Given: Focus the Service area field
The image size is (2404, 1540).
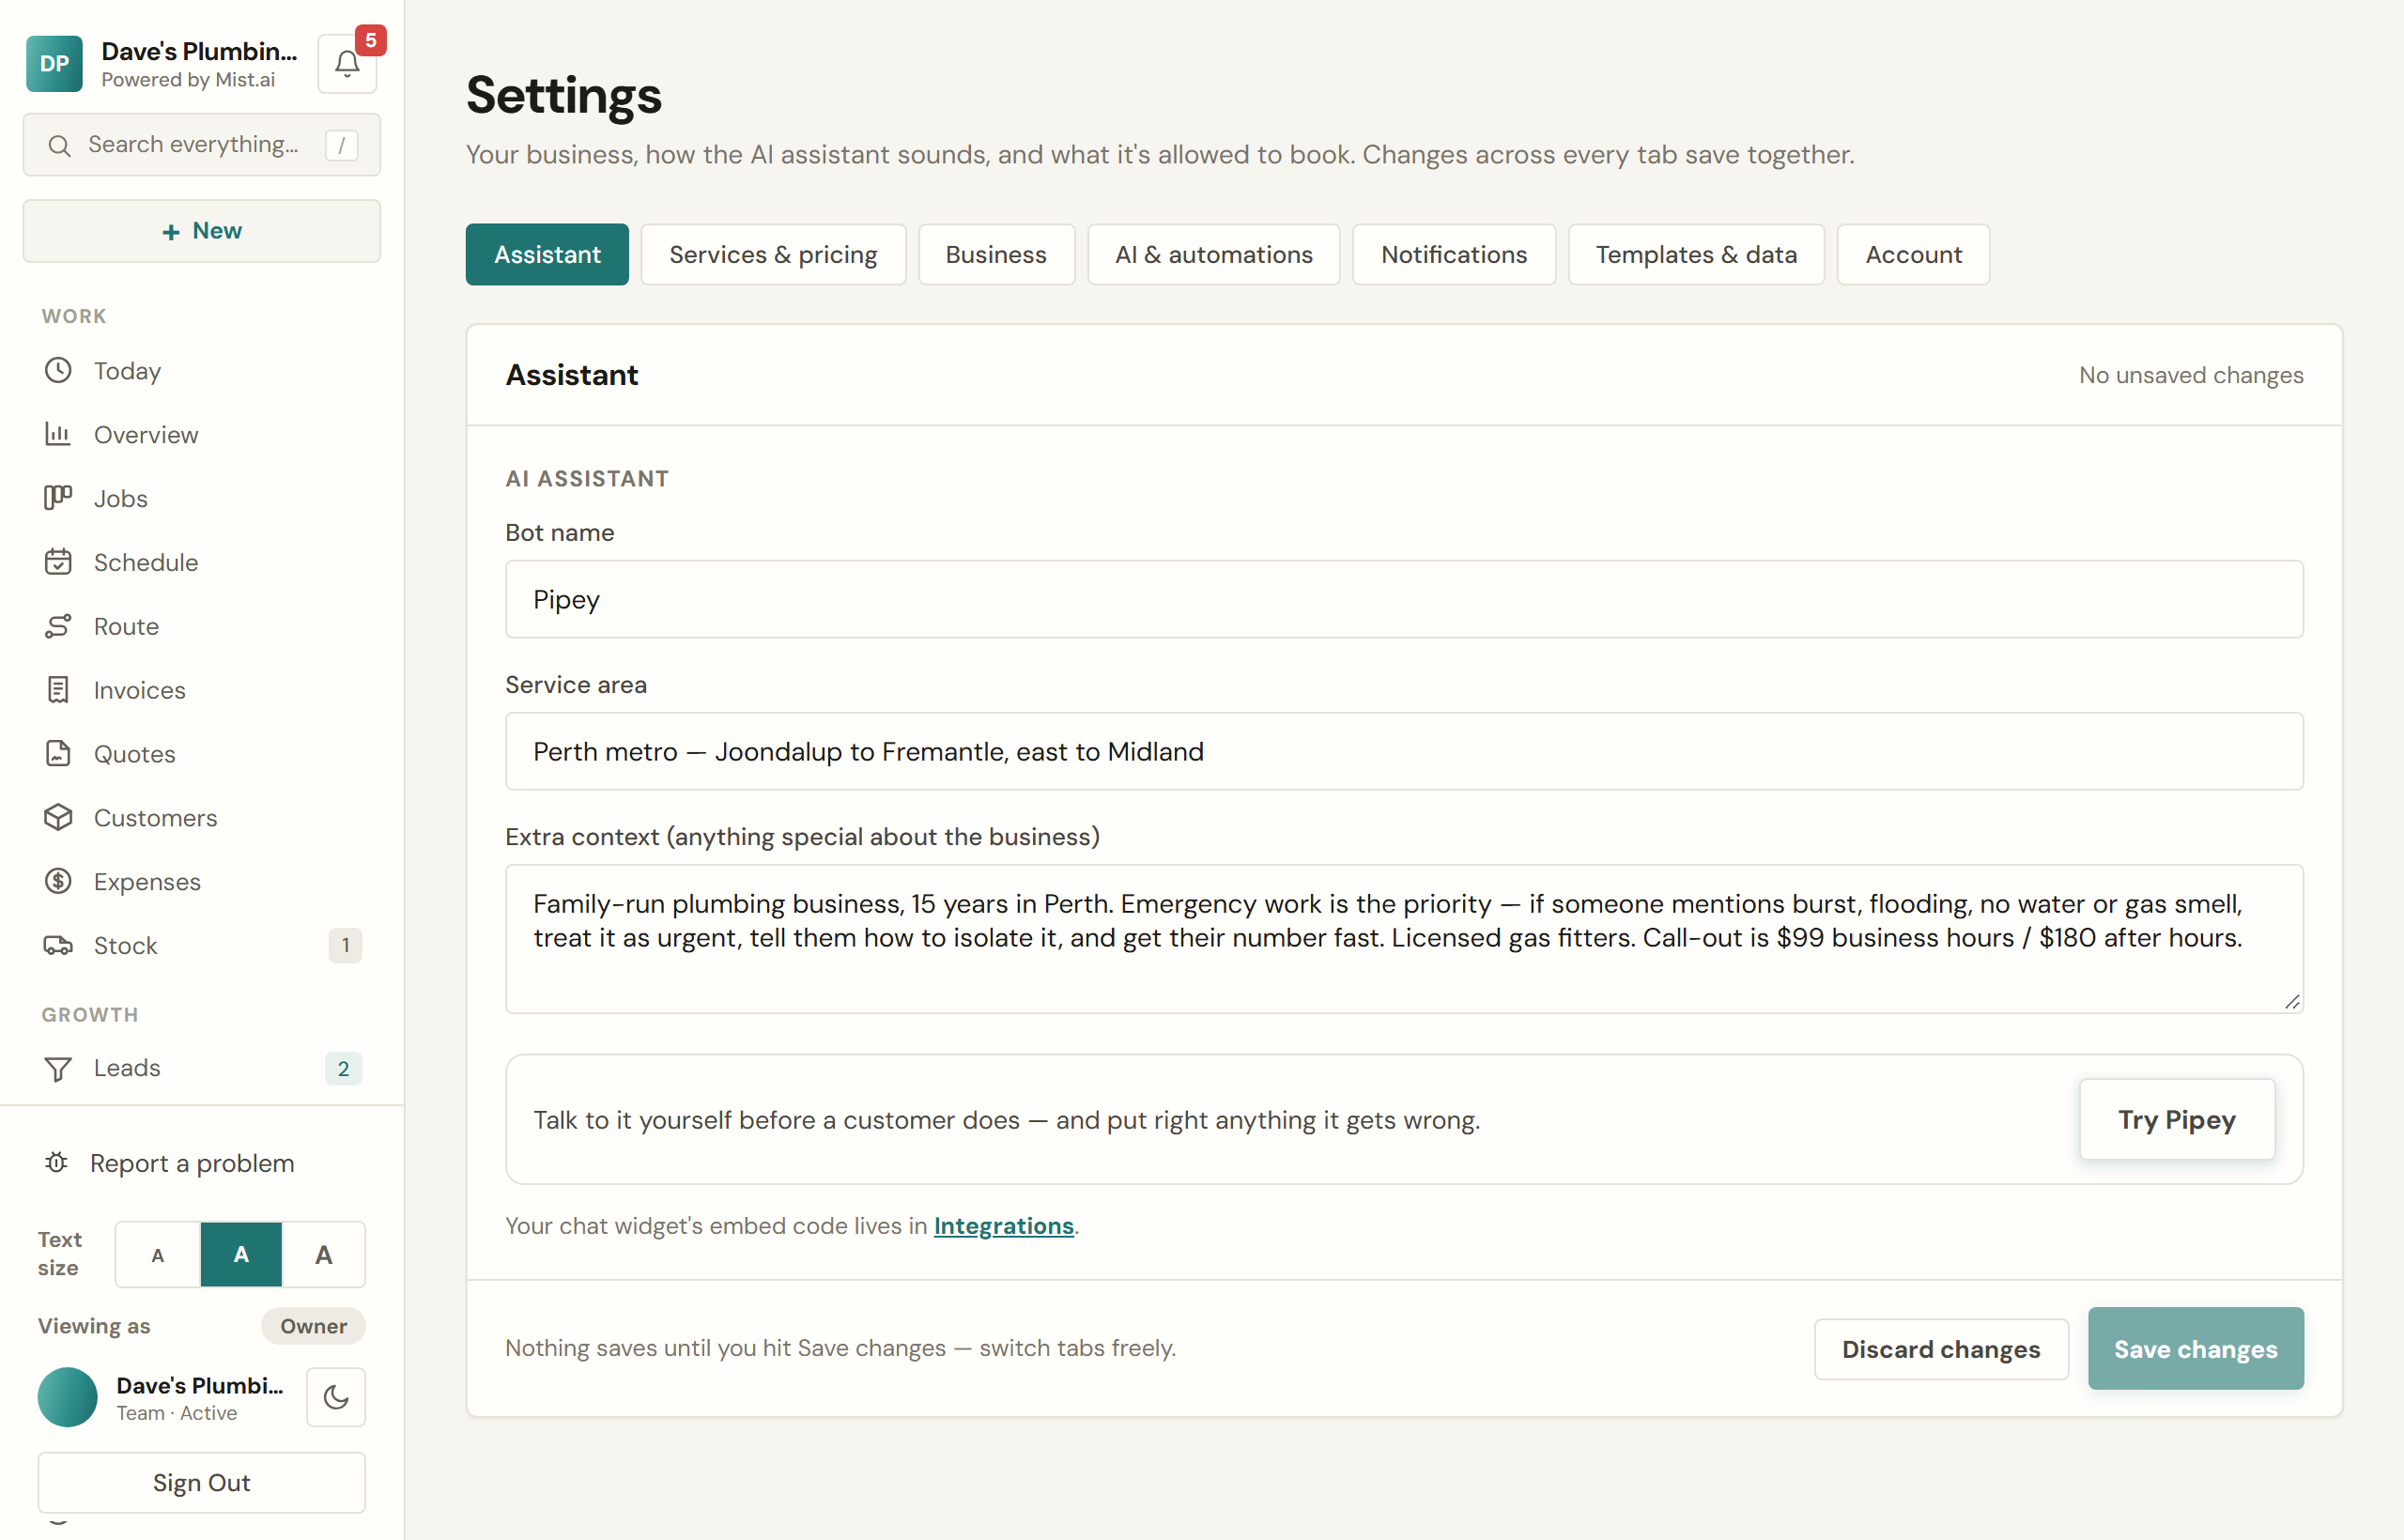Looking at the screenshot, I should coord(1404,751).
